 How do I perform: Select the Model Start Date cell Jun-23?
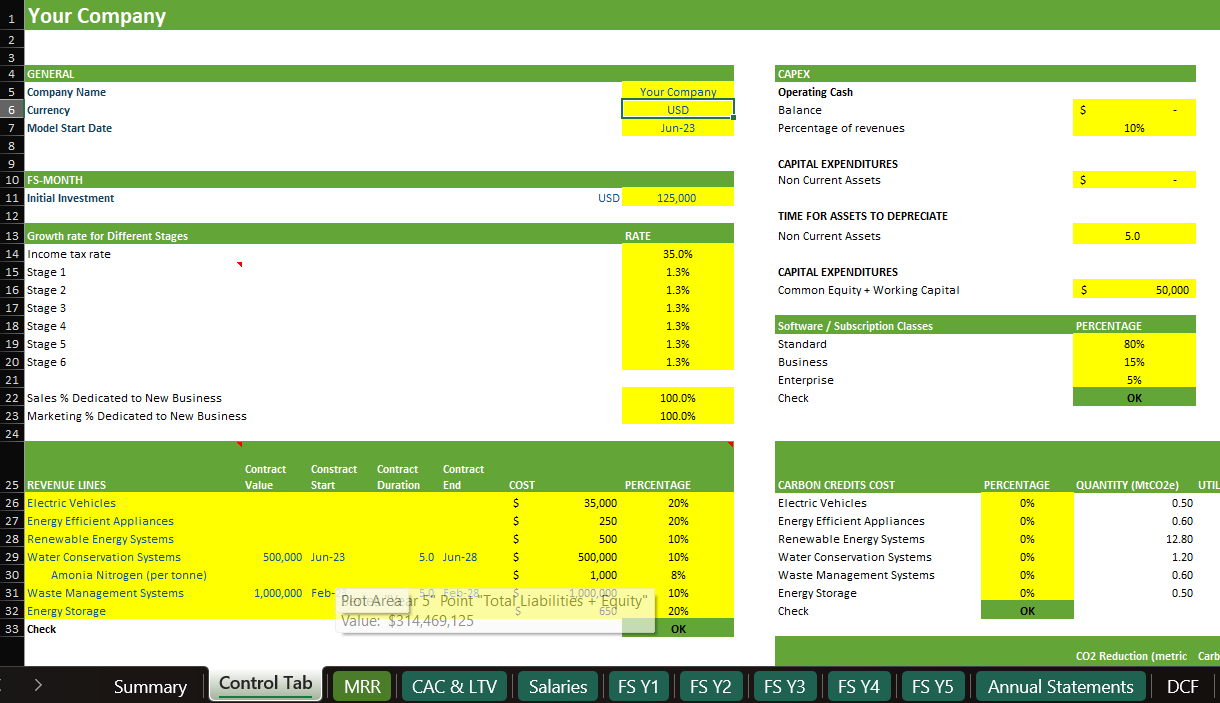pos(677,128)
